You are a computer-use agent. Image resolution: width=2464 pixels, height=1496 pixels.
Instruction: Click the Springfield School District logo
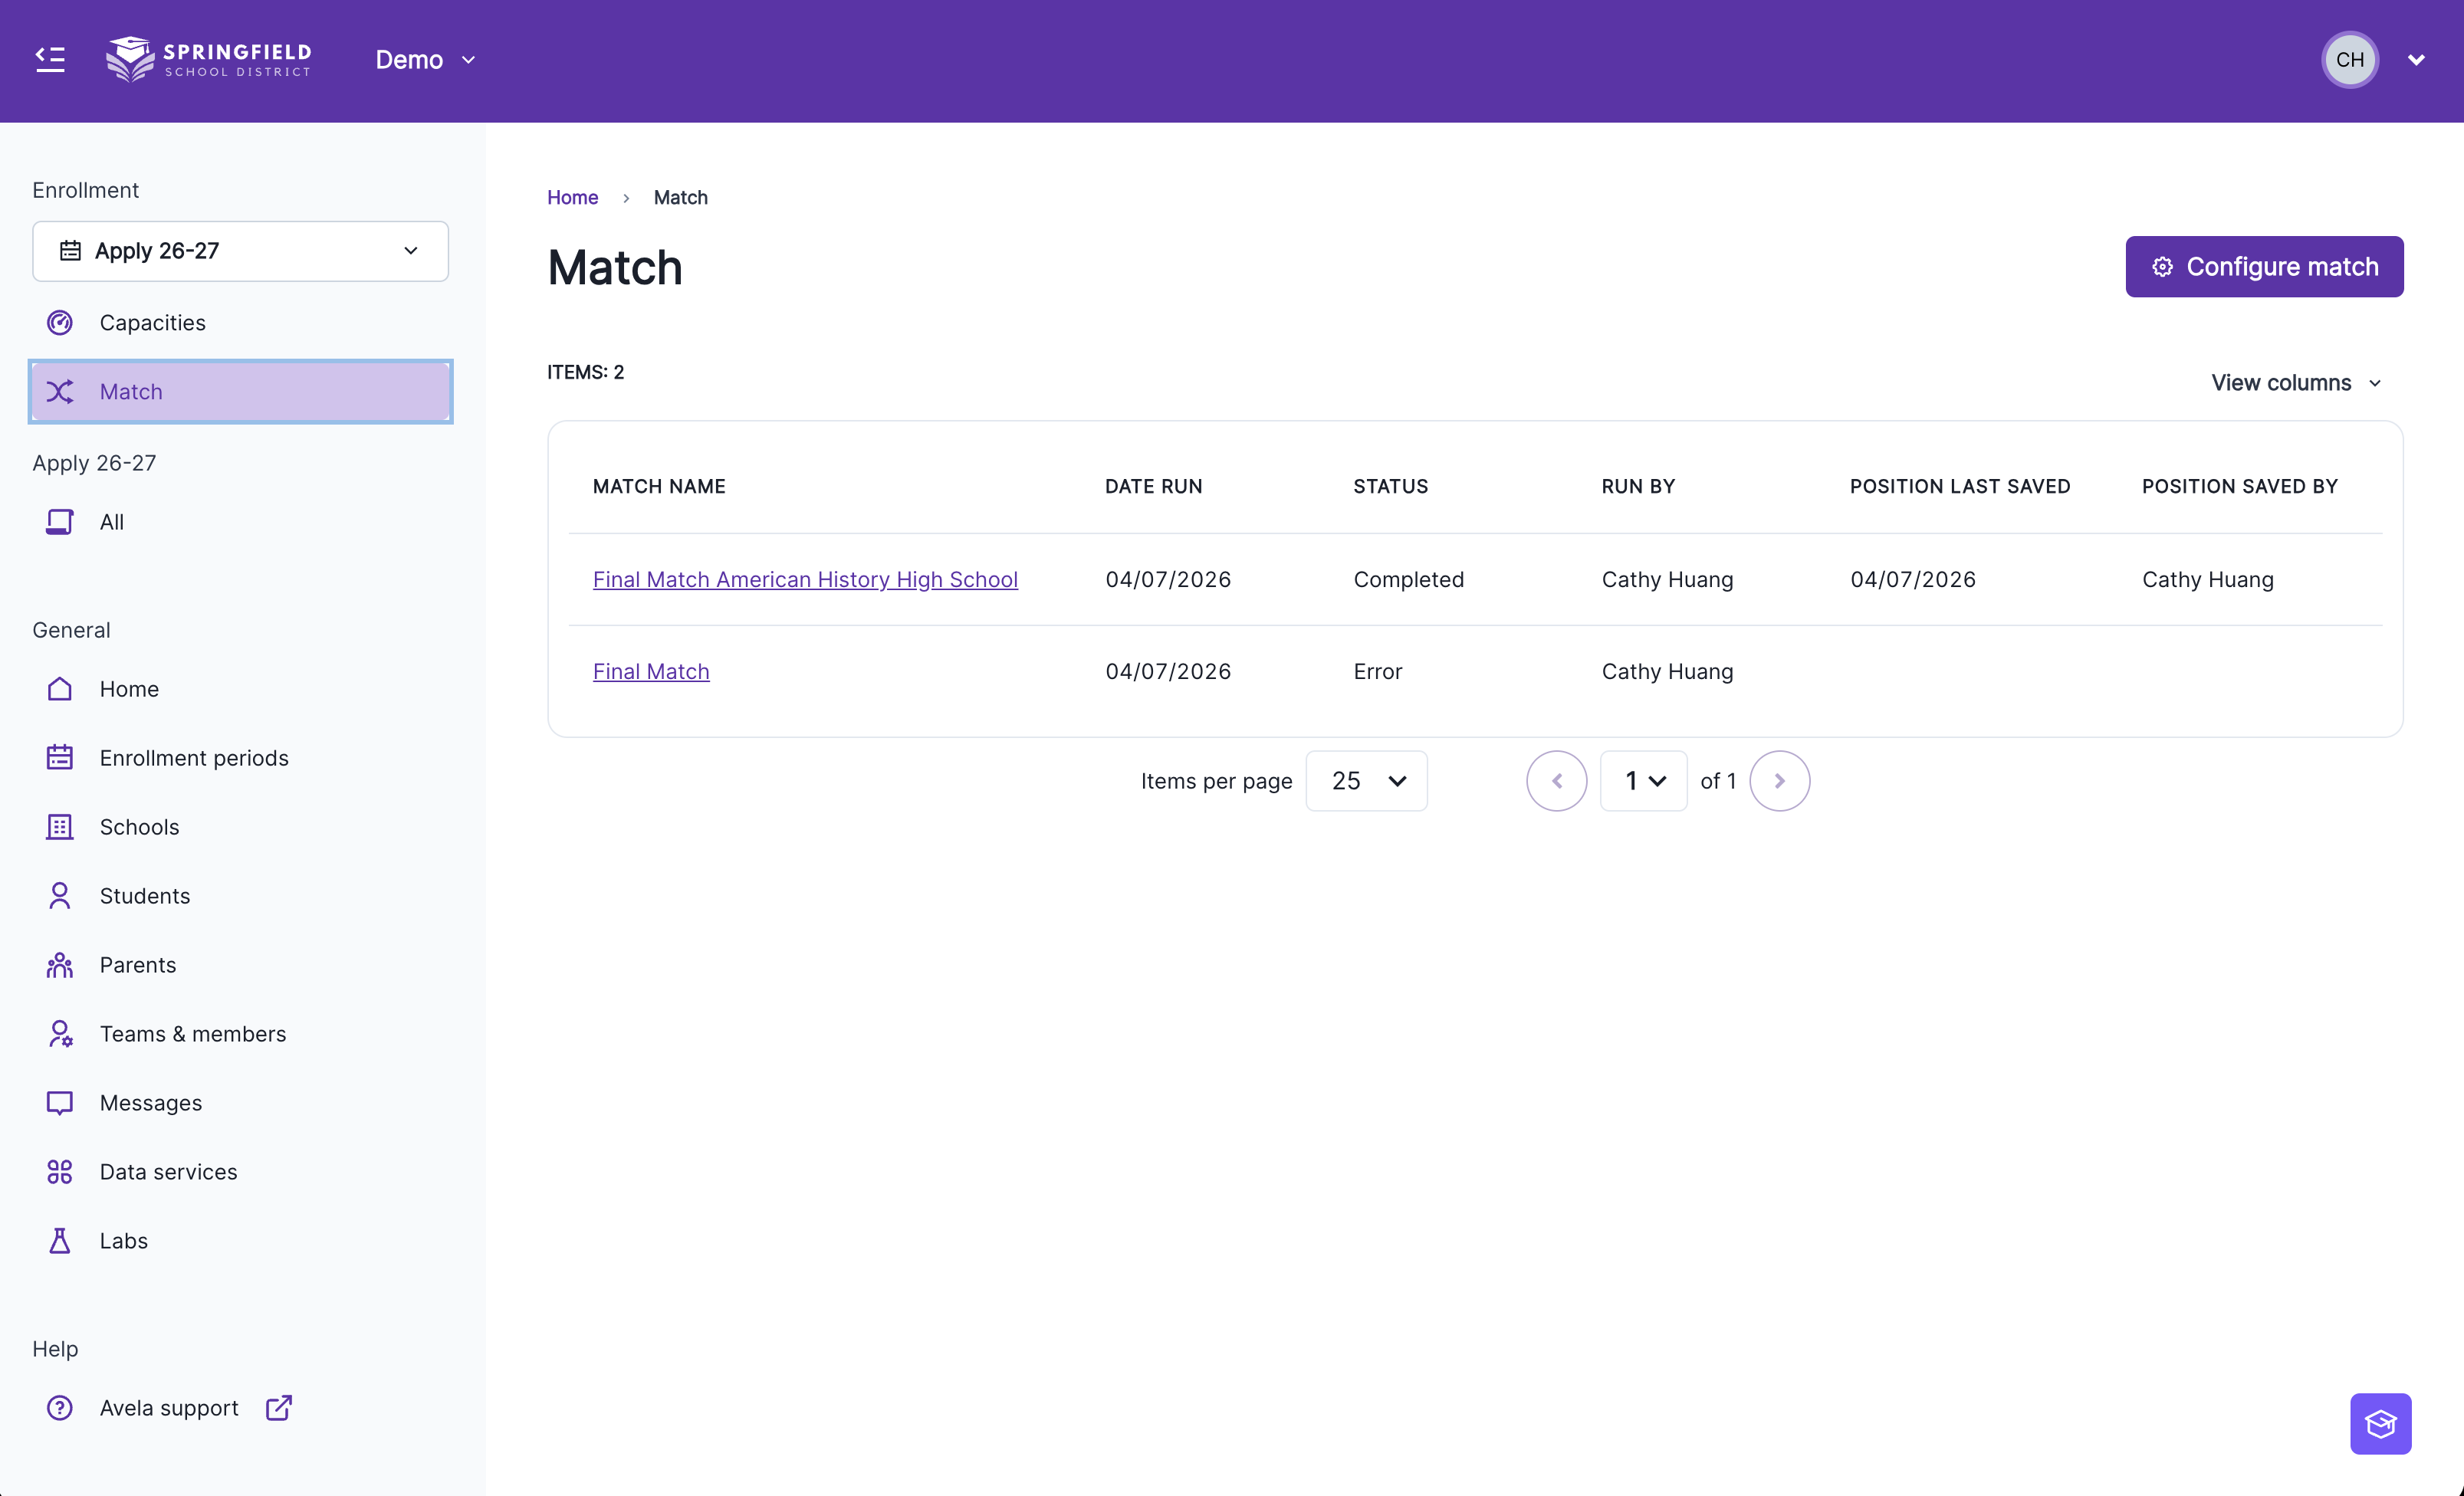(x=209, y=60)
